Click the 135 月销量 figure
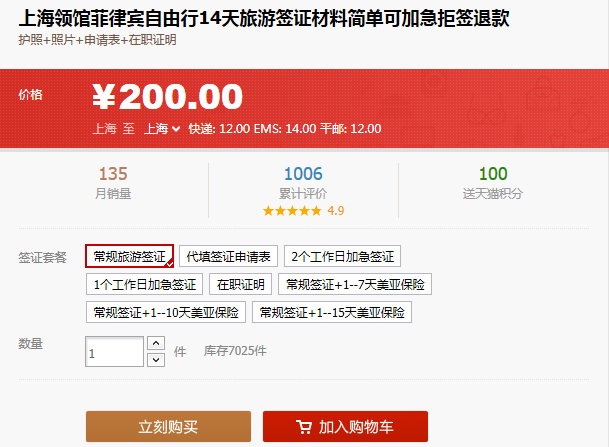 pyautogui.click(x=113, y=183)
